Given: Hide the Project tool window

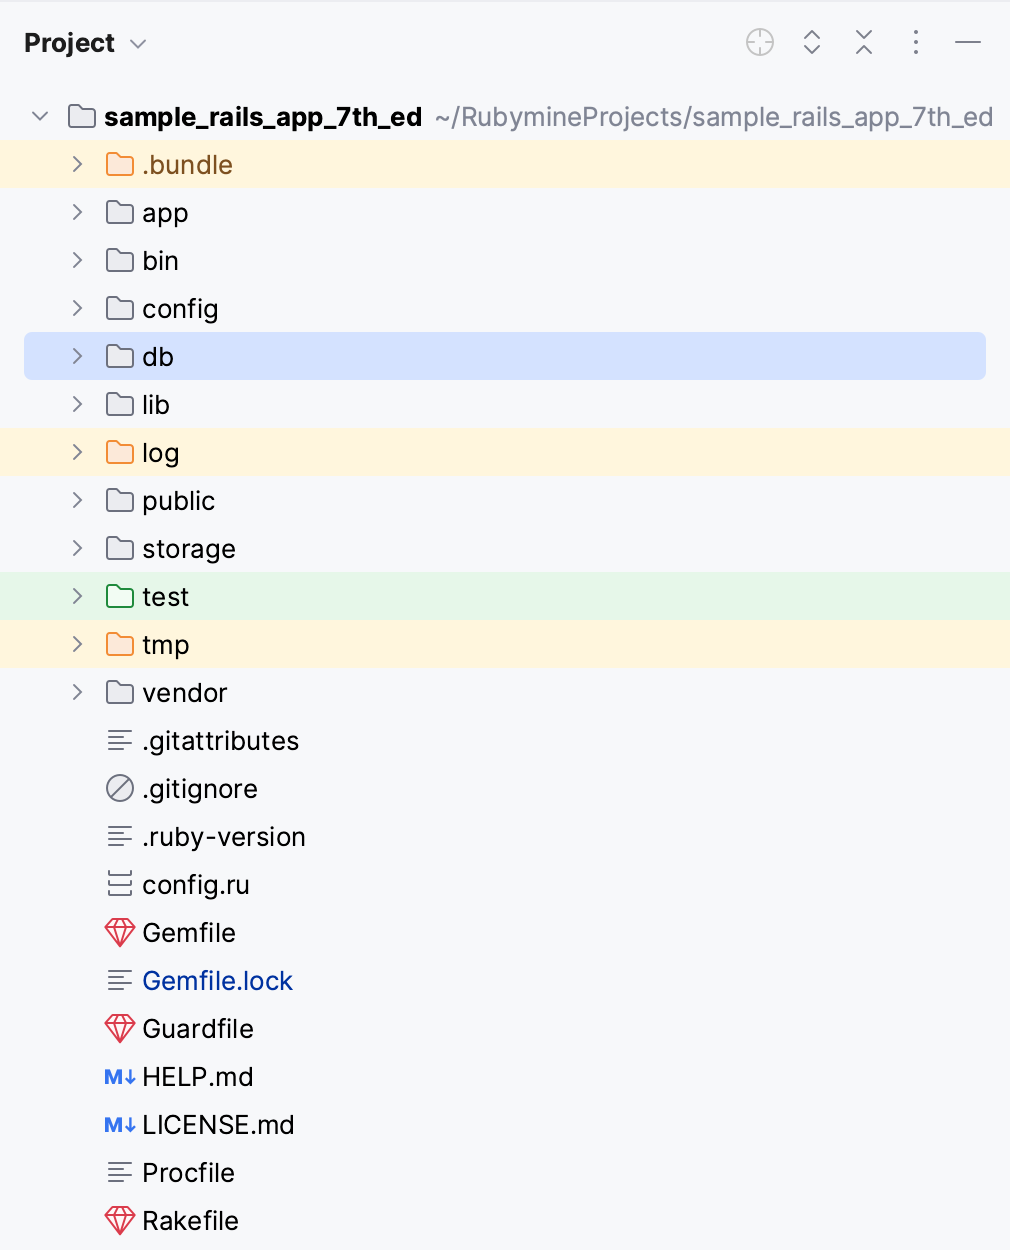Looking at the screenshot, I should (968, 43).
